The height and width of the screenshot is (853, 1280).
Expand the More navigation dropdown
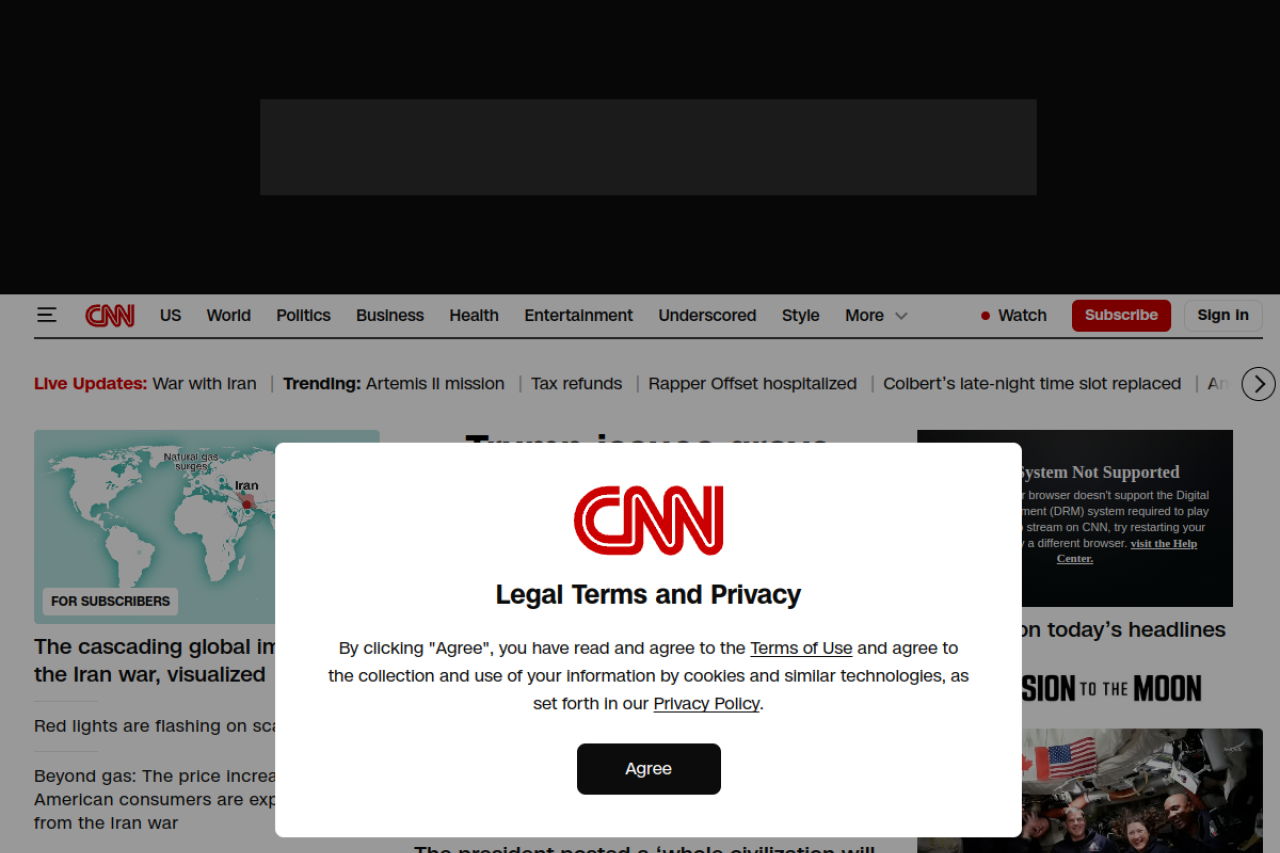876,315
